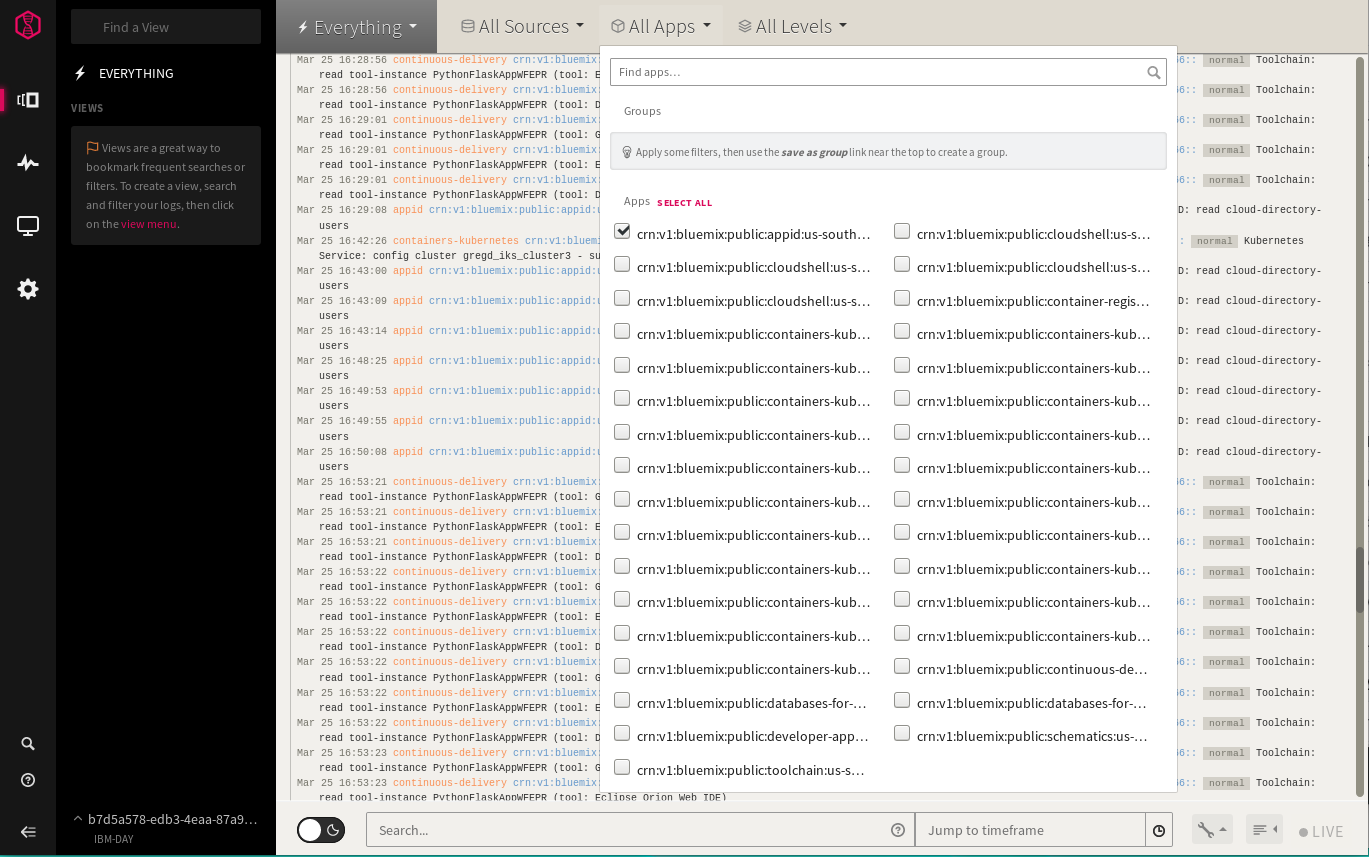This screenshot has height=857, width=1369.
Task: Toggle the dark mode switch near Search
Action: click(x=320, y=830)
